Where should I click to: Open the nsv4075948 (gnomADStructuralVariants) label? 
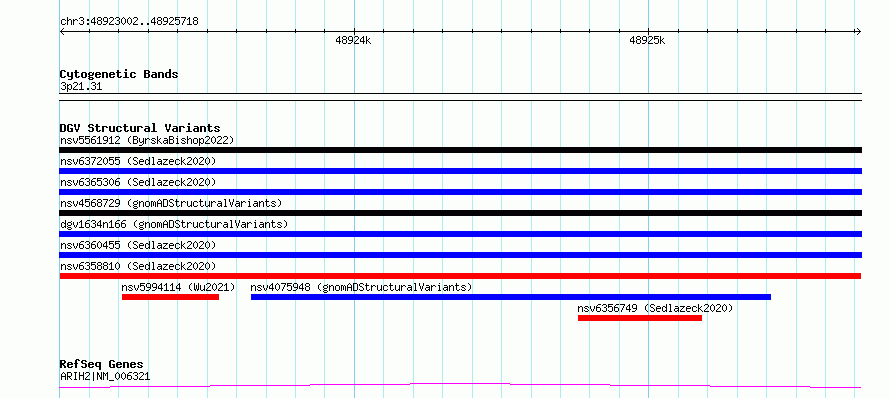coord(361,287)
